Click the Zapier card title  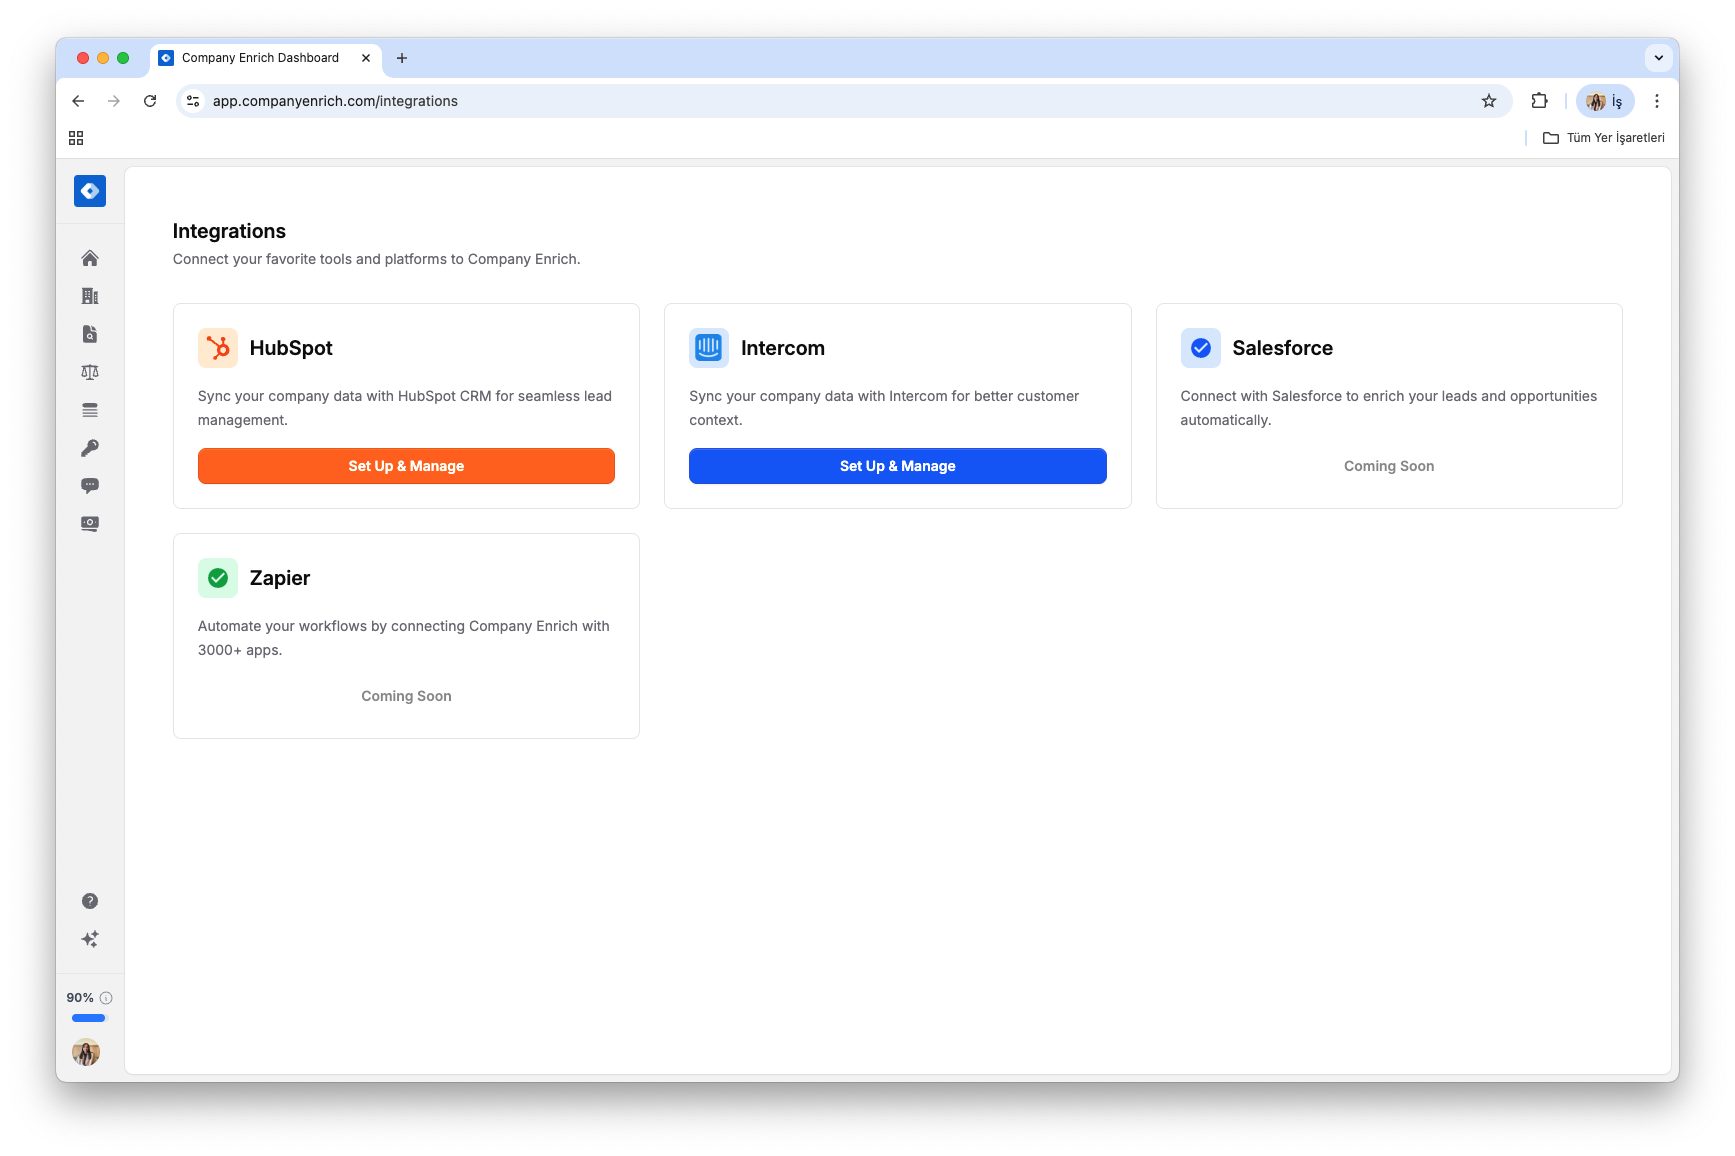pyautogui.click(x=280, y=578)
